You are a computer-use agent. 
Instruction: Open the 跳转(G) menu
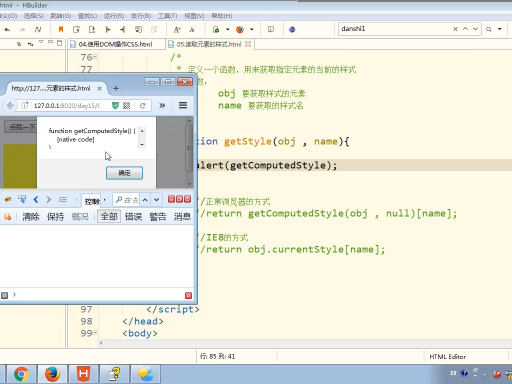(x=60, y=16)
